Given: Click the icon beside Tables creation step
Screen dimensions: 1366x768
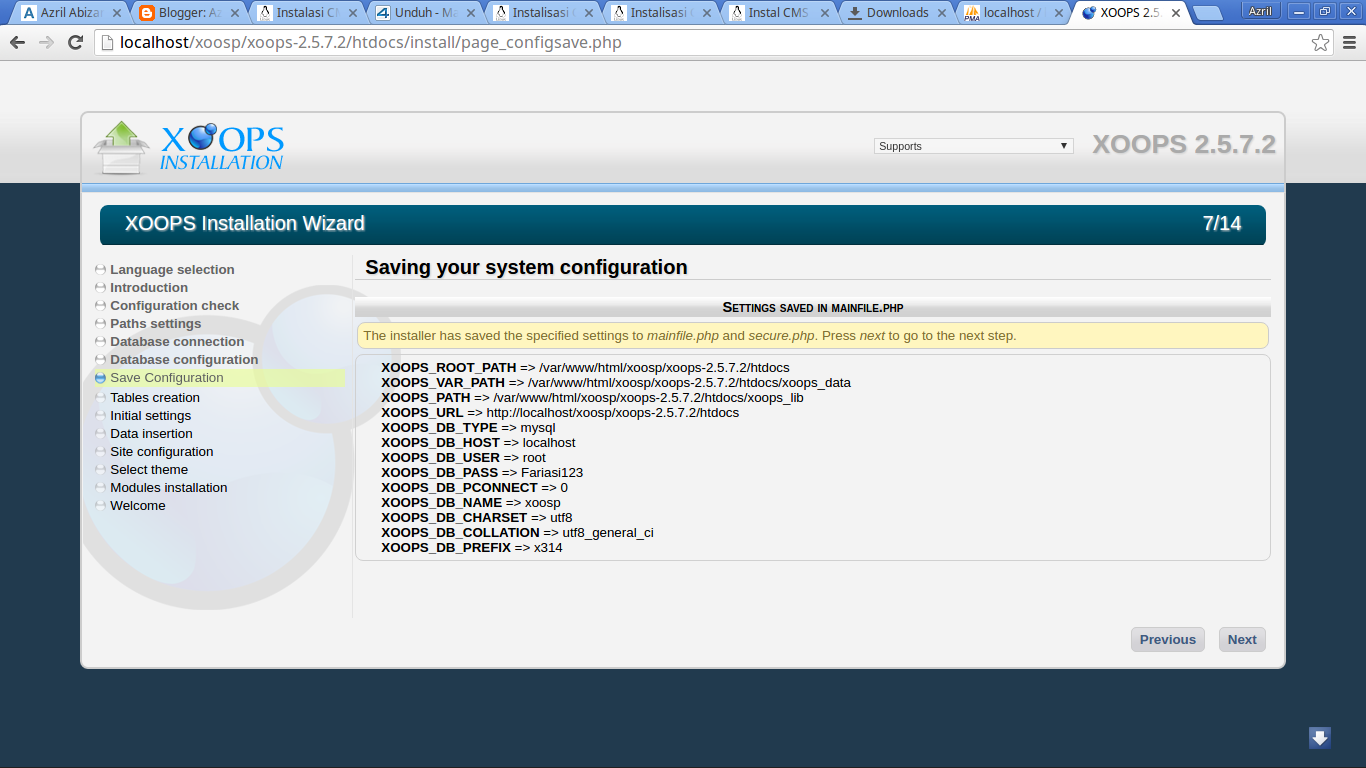Looking at the screenshot, I should coord(100,398).
